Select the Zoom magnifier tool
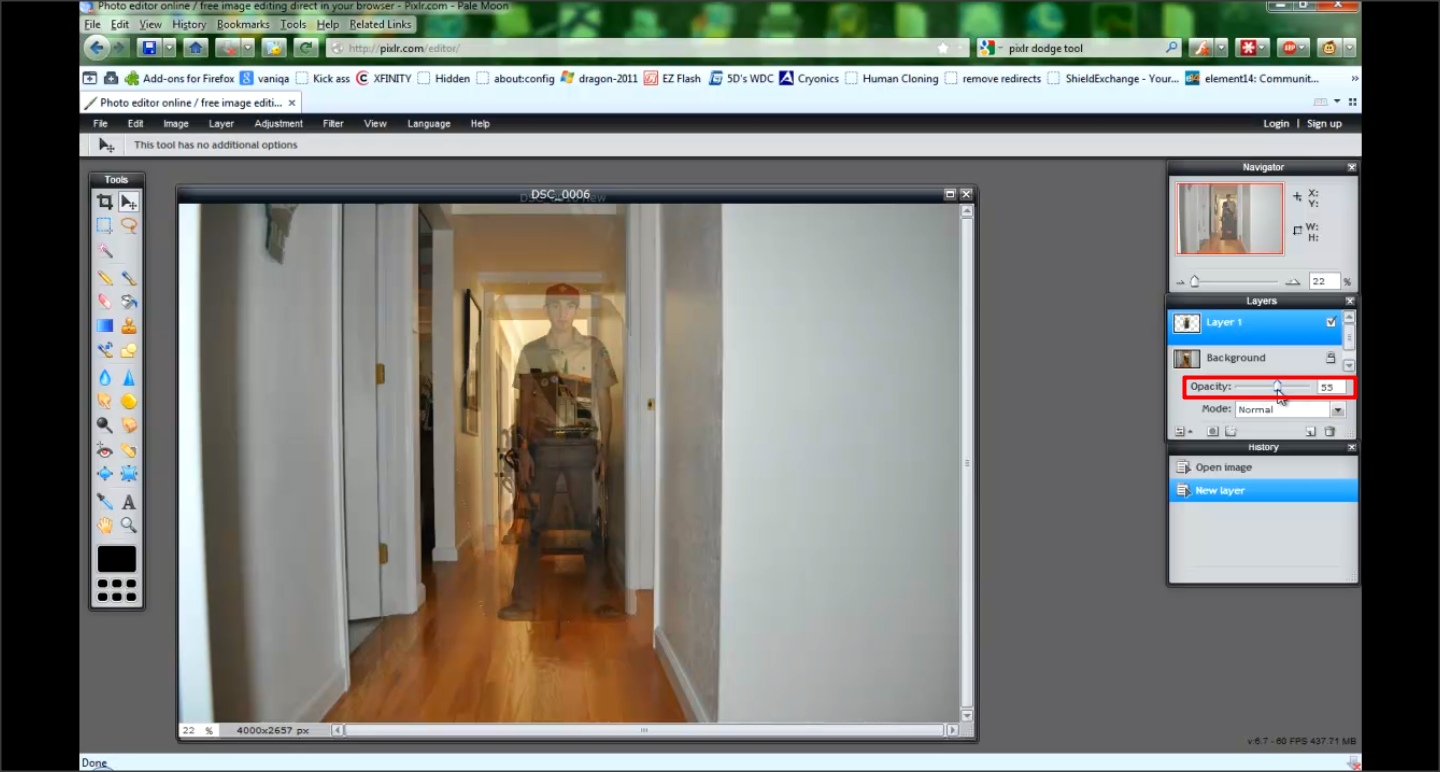This screenshot has height=772, width=1440. pos(129,525)
